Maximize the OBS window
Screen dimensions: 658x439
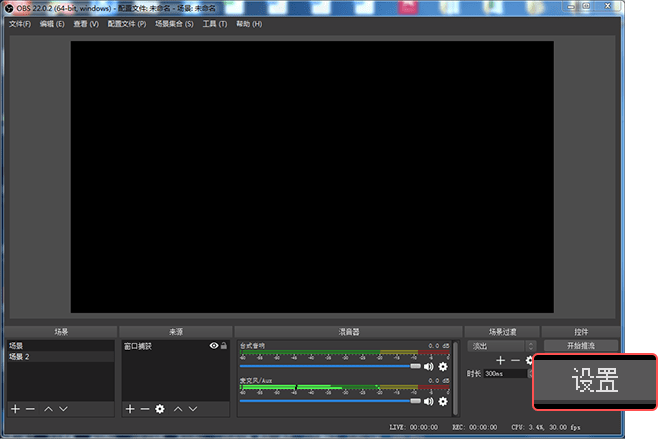[586, 6]
